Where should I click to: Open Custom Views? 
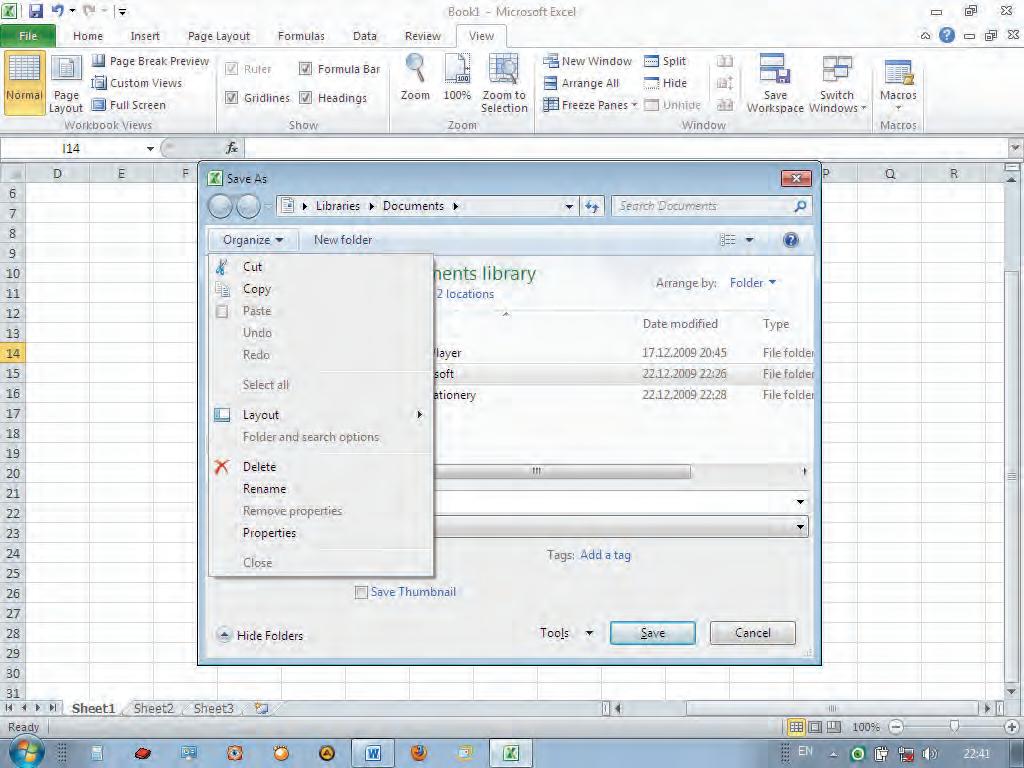[136, 83]
